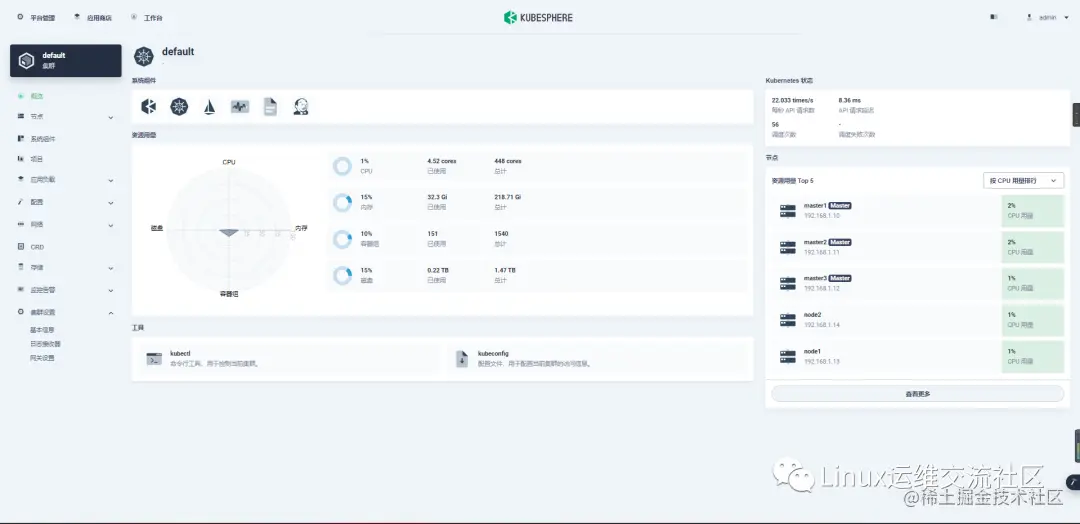Click the kubeconfig file download icon
The width and height of the screenshot is (1080, 524).
click(462, 359)
